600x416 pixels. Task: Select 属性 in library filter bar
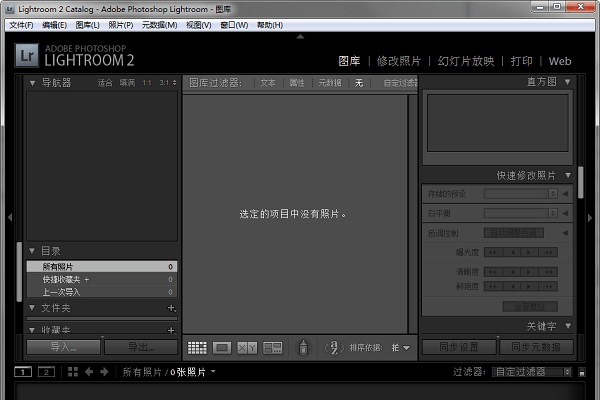(x=297, y=83)
